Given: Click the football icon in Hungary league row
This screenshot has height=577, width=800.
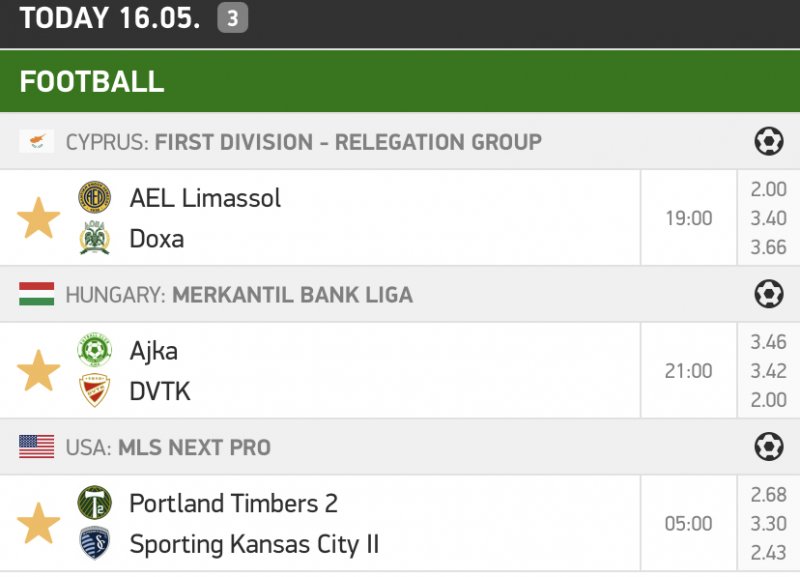Looking at the screenshot, I should click(x=768, y=294).
